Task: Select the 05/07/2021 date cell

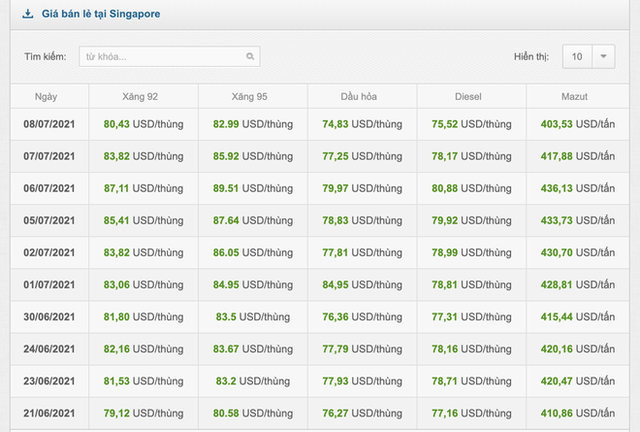Action: tap(49, 220)
